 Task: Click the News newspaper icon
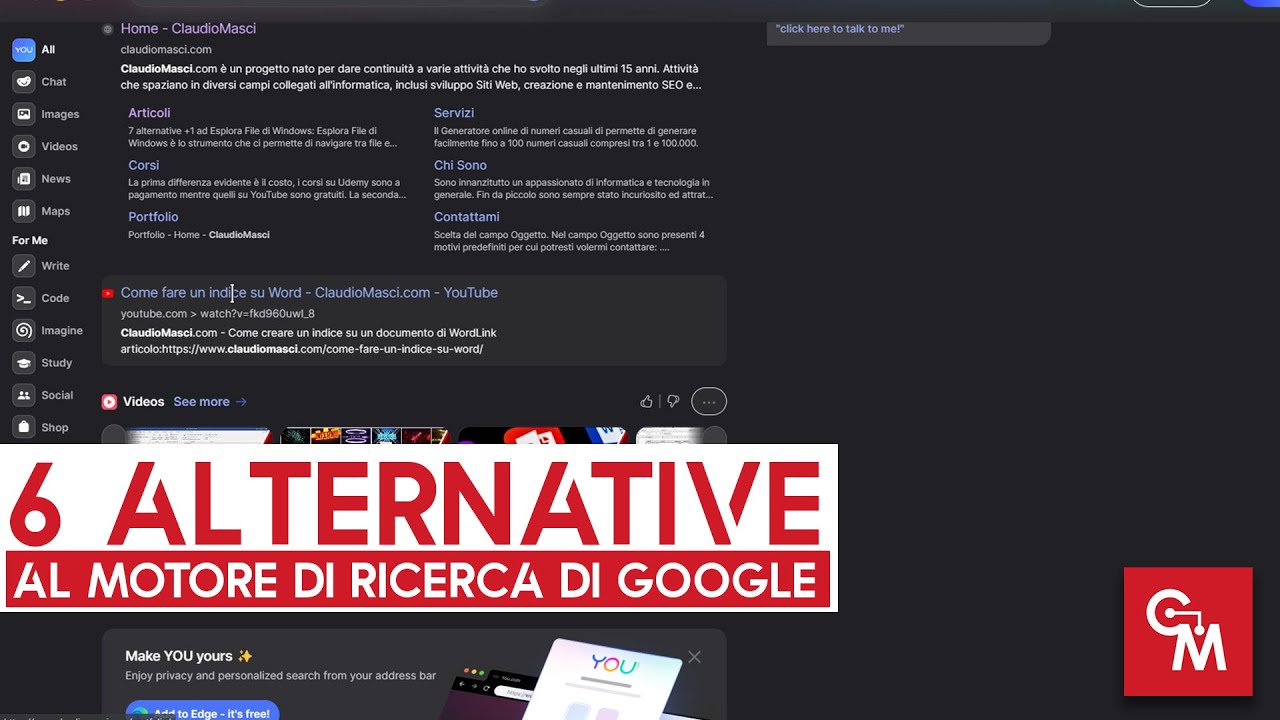click(23, 179)
